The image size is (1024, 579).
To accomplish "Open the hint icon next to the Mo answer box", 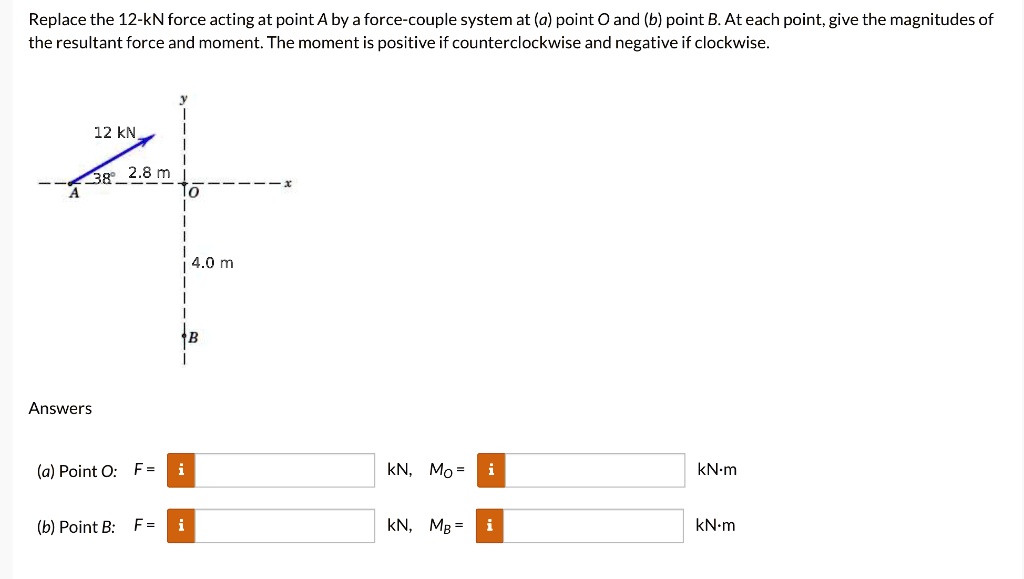I will [490, 469].
